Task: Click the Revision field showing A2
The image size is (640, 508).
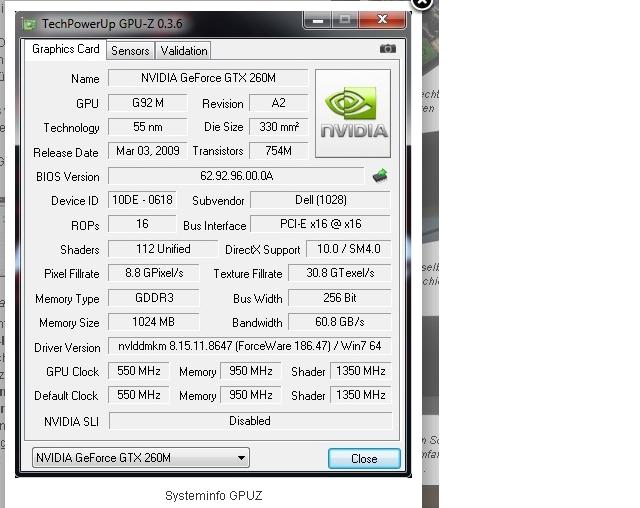Action: tap(278, 103)
